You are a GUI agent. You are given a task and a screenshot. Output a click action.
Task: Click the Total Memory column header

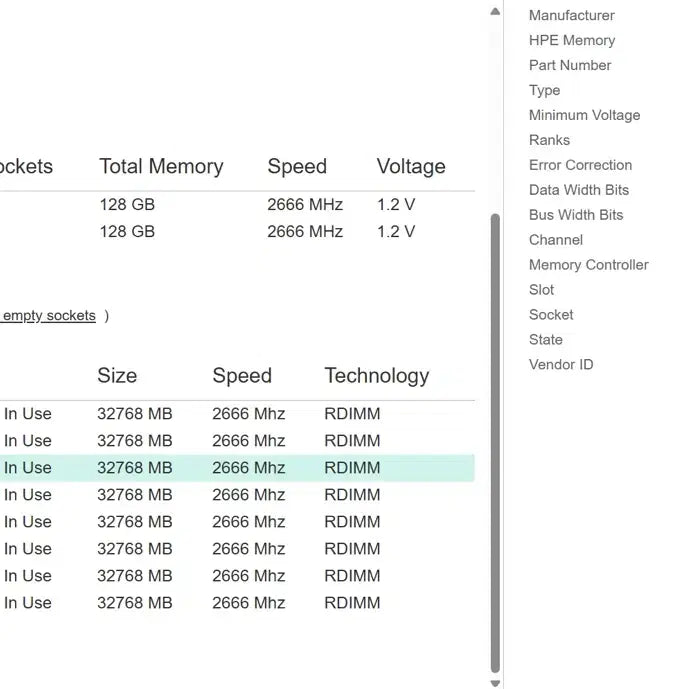click(161, 167)
